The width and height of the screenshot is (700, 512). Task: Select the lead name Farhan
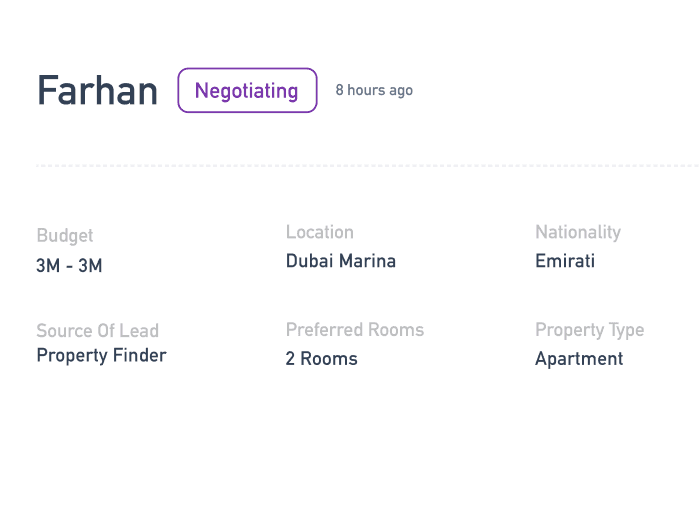[x=97, y=91]
